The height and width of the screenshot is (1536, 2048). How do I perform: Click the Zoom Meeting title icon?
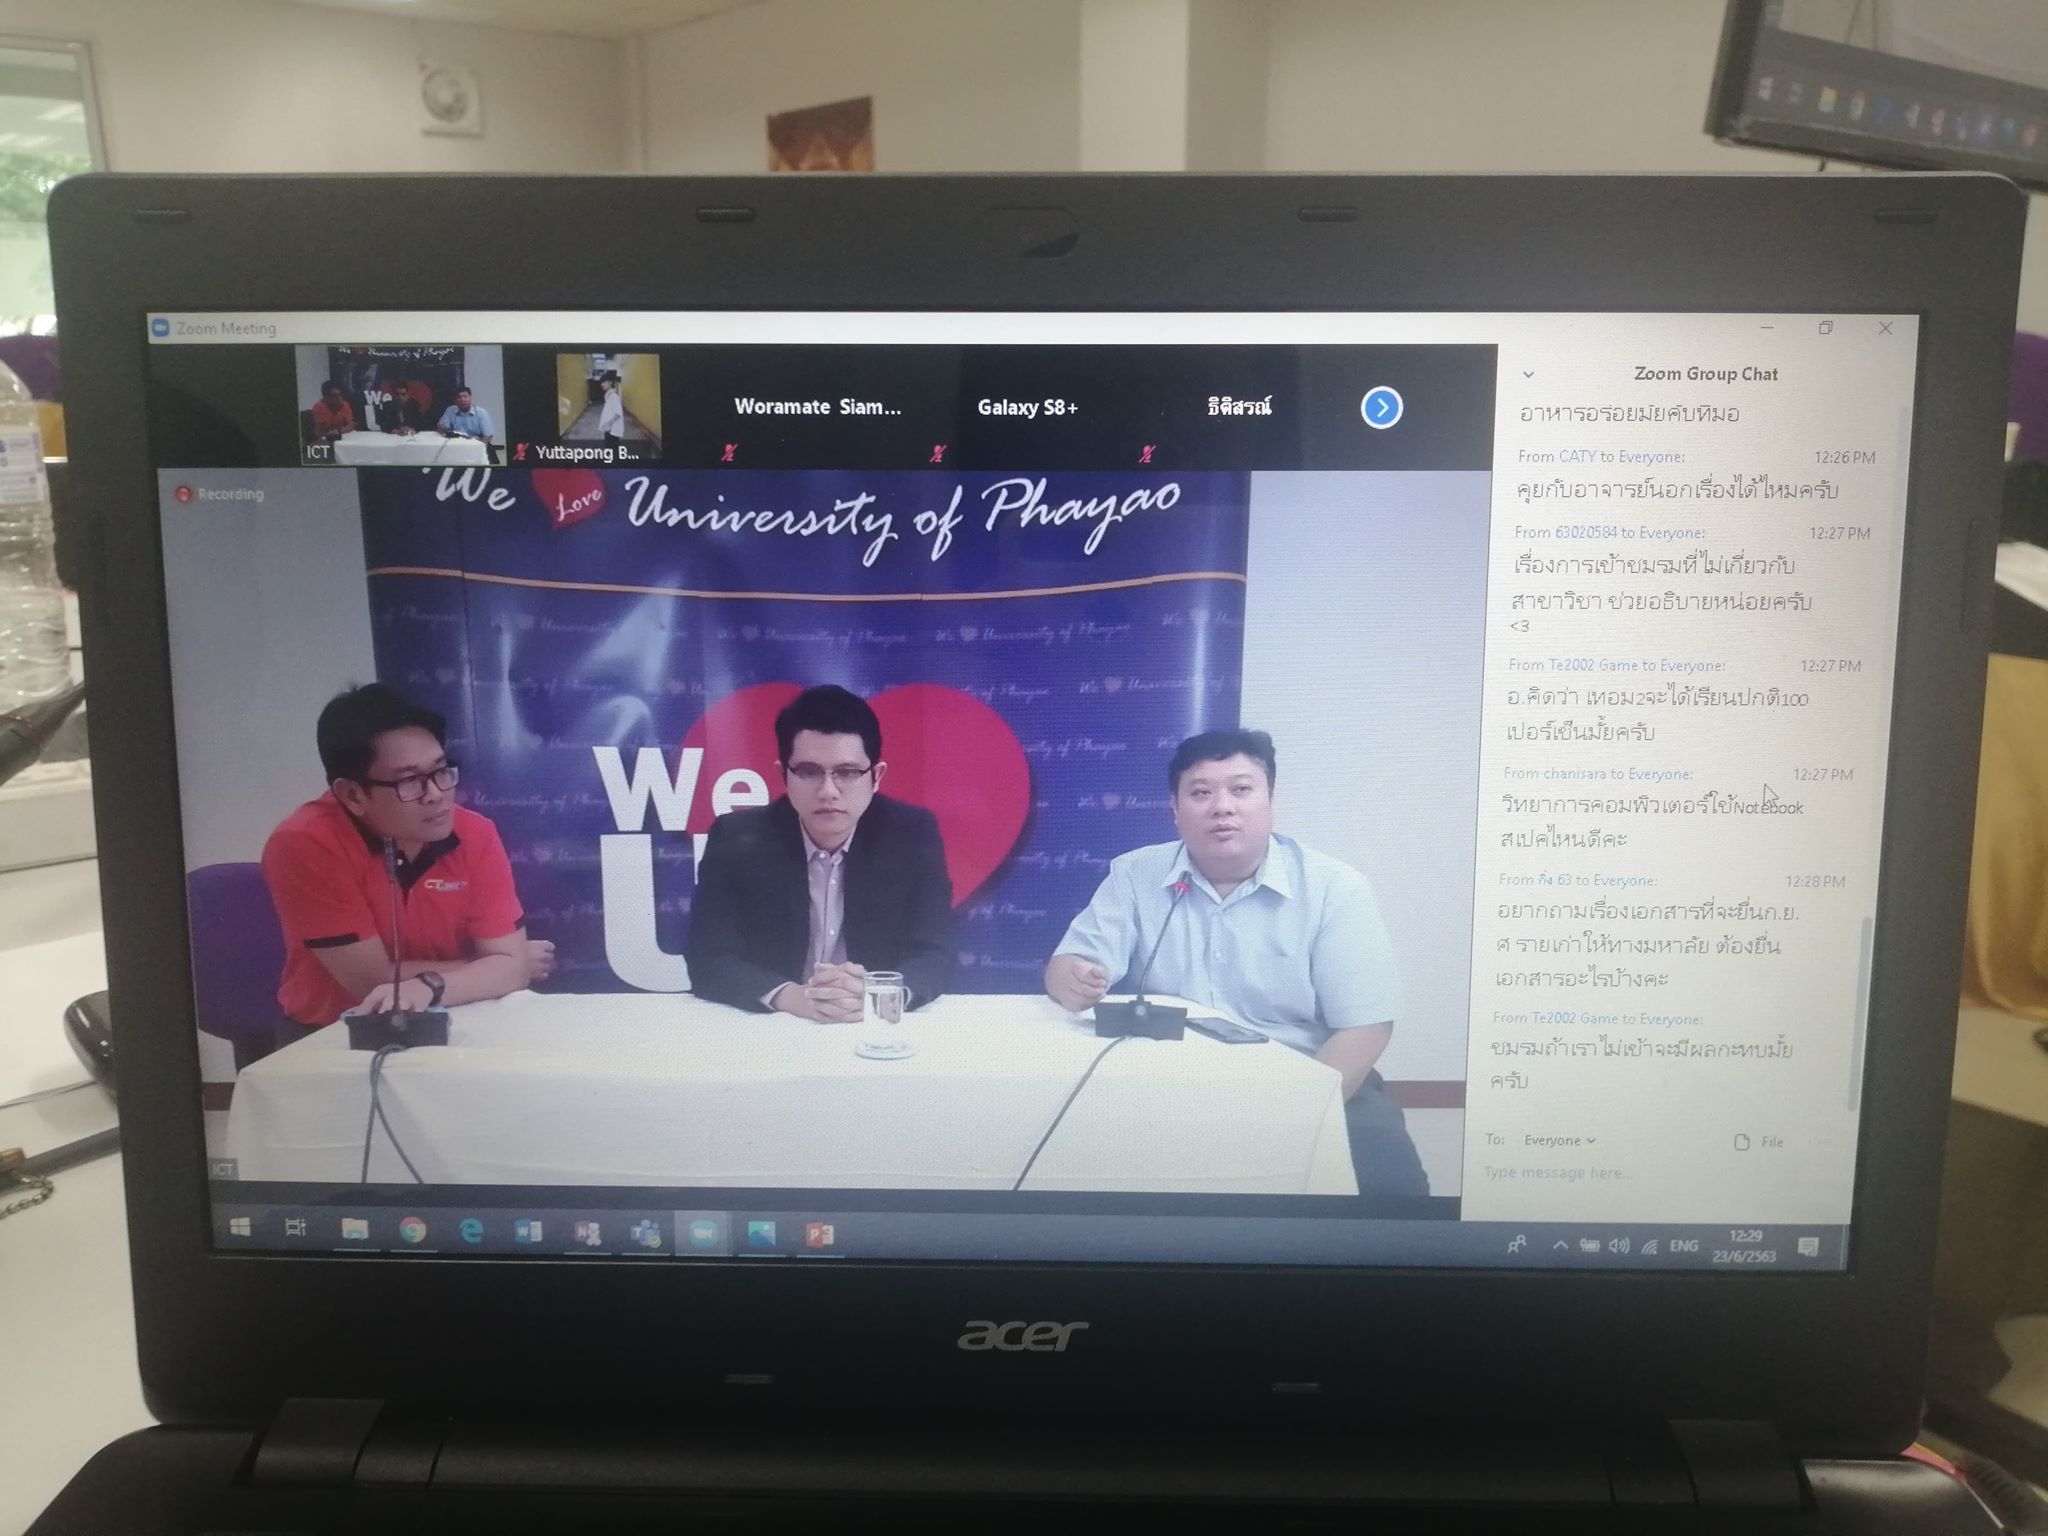(x=160, y=327)
